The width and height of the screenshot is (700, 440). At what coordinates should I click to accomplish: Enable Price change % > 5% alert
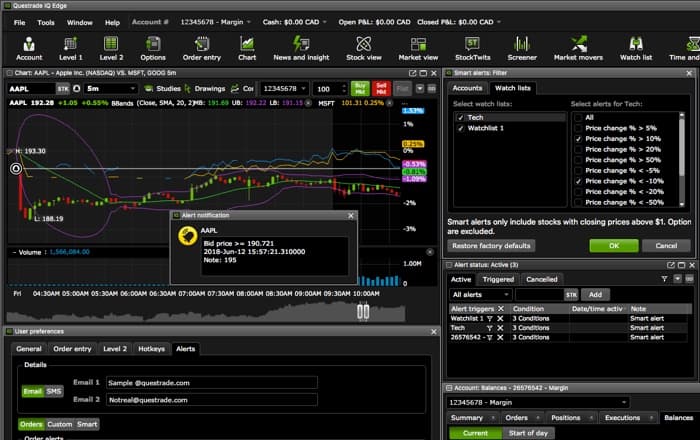[578, 128]
